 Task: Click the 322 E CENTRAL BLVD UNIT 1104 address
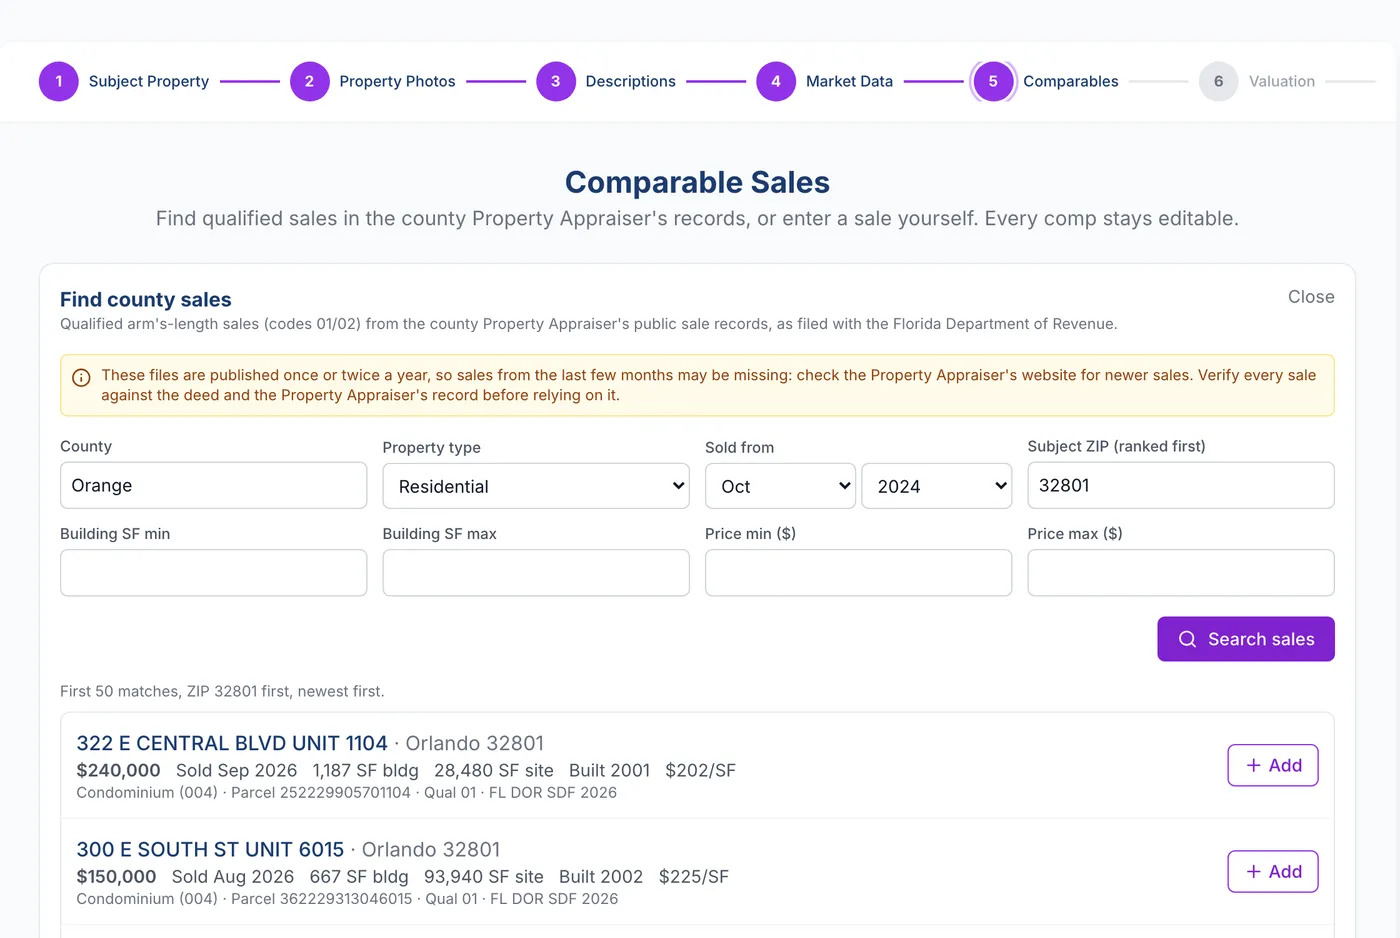click(x=232, y=743)
